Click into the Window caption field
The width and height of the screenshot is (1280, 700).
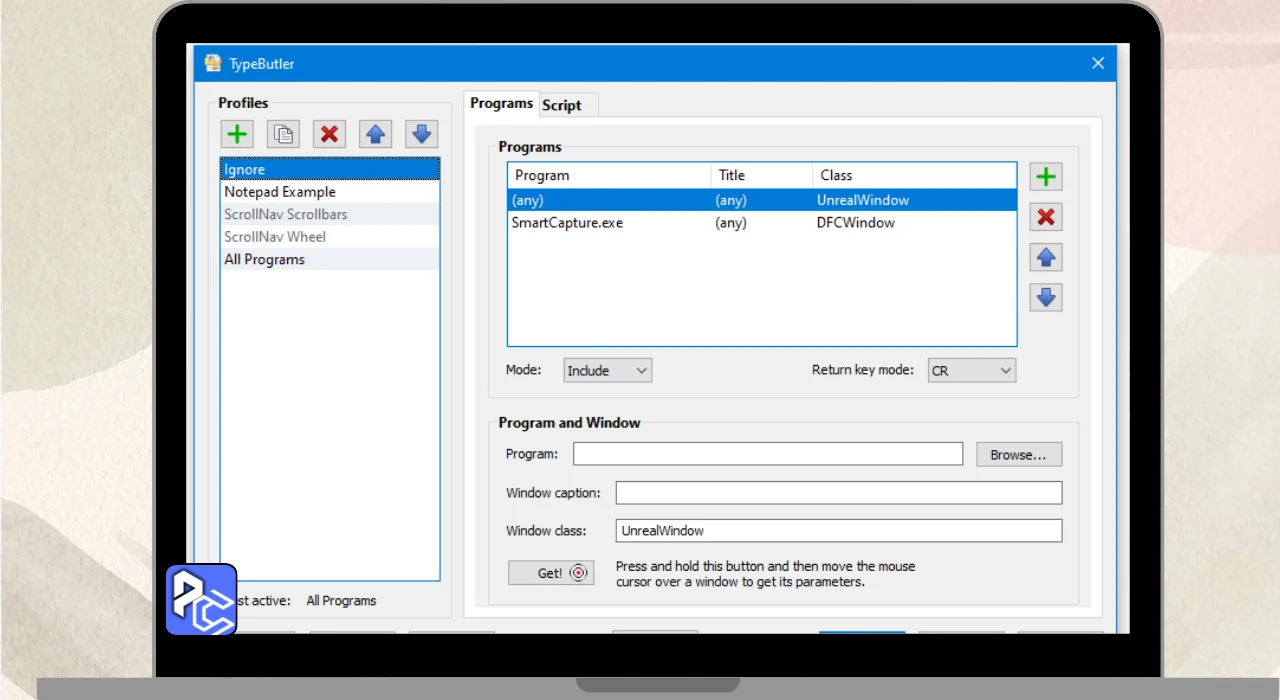pyautogui.click(x=838, y=493)
